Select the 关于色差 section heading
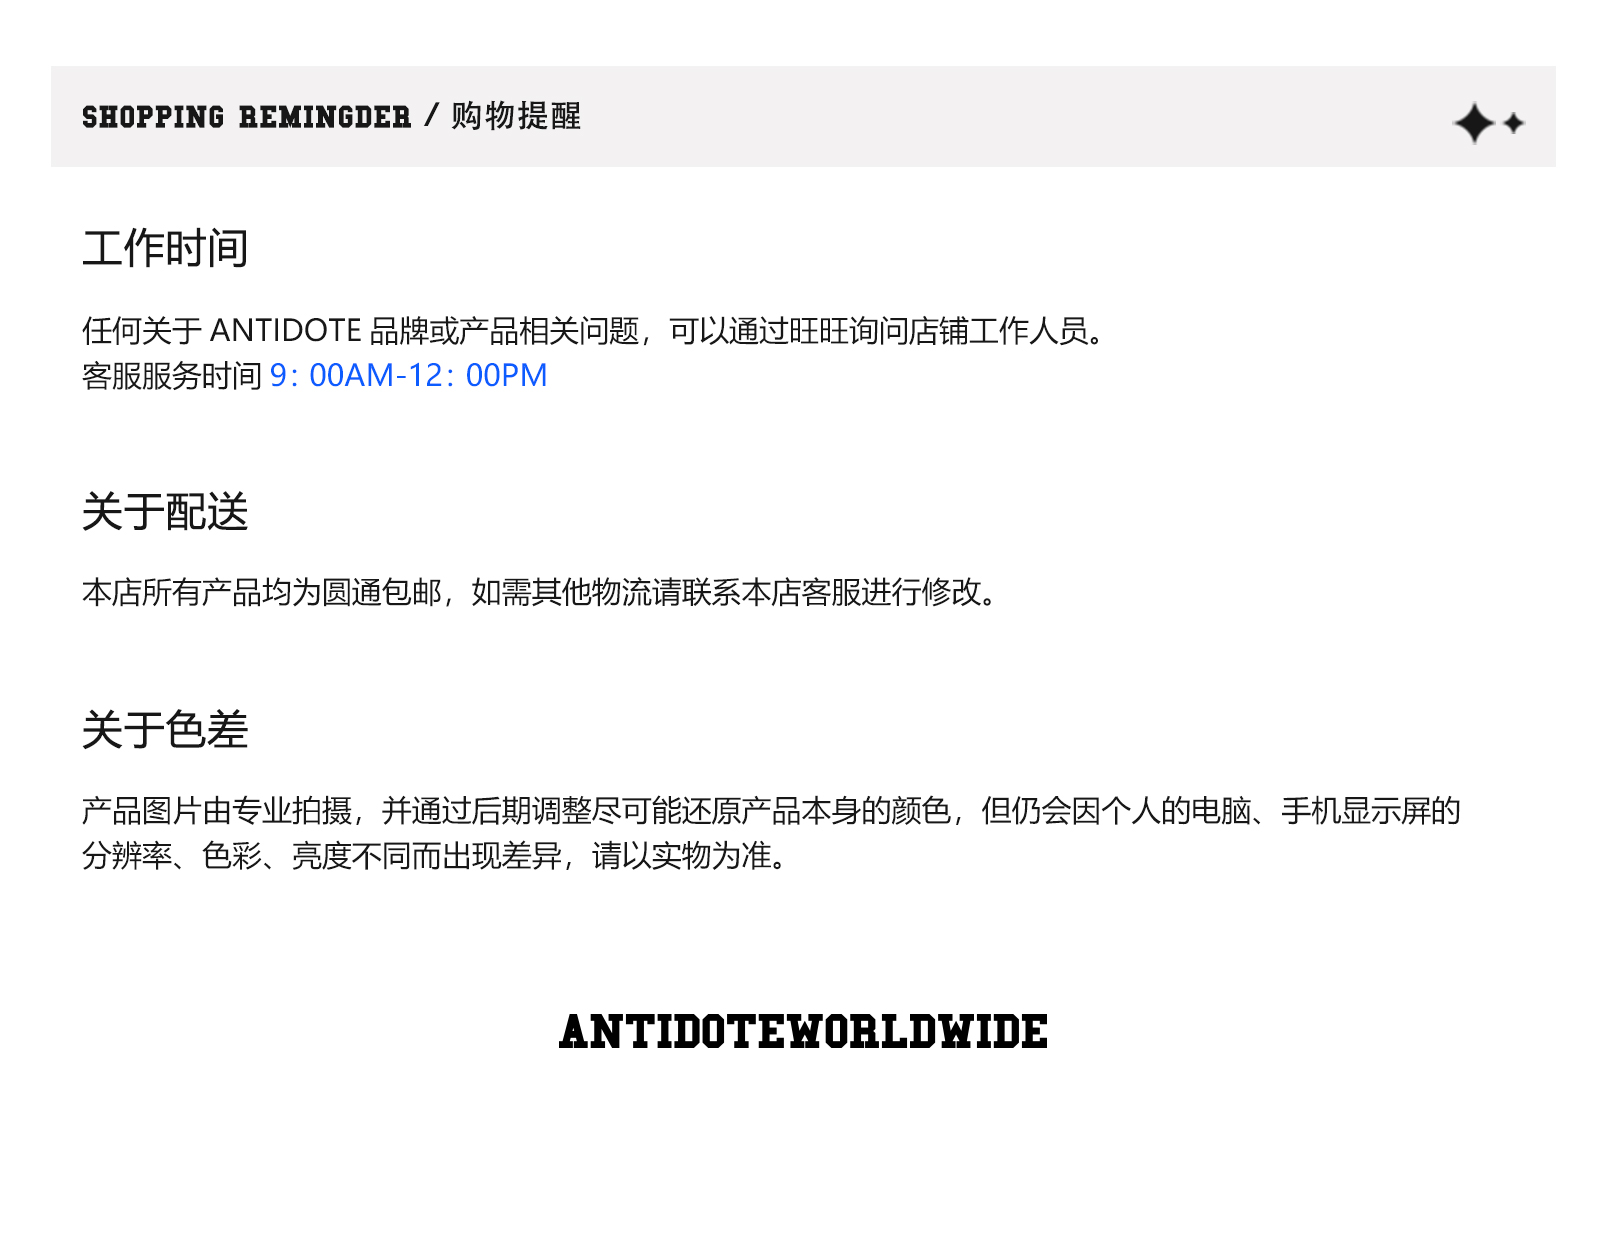The width and height of the screenshot is (1606, 1234). click(x=165, y=730)
